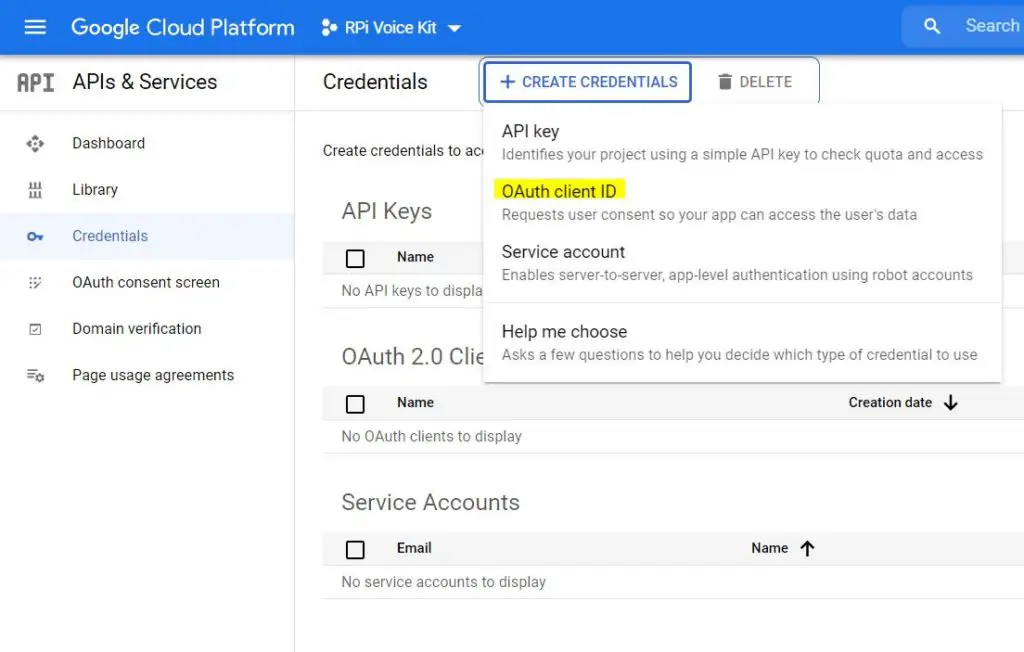
Task: Open the OAuth consent screen page
Action: 146,282
